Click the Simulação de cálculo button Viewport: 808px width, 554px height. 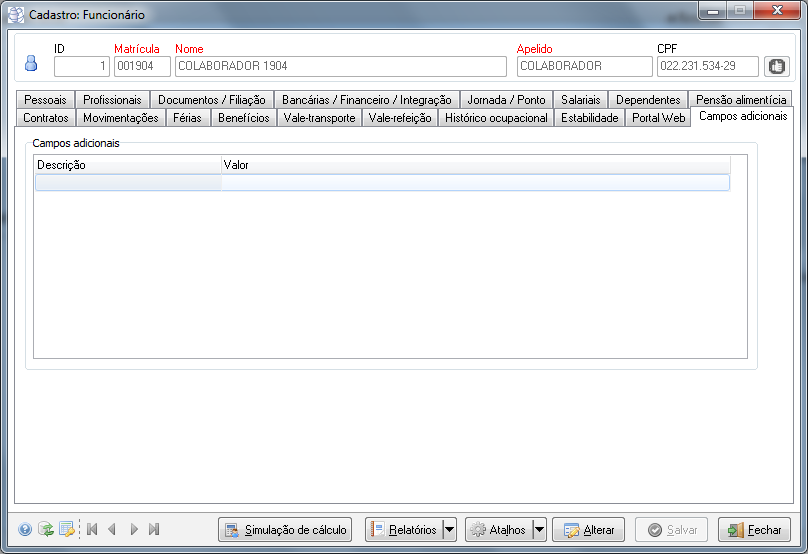pyautogui.click(x=285, y=530)
